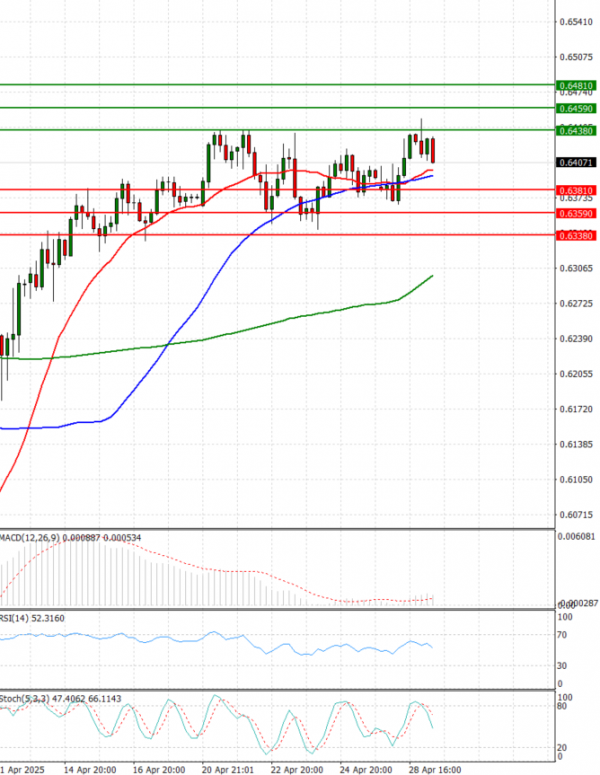Image resolution: width=600 pixels, height=775 pixels.
Task: Click the 0.60715 price axis label
Action: click(575, 515)
